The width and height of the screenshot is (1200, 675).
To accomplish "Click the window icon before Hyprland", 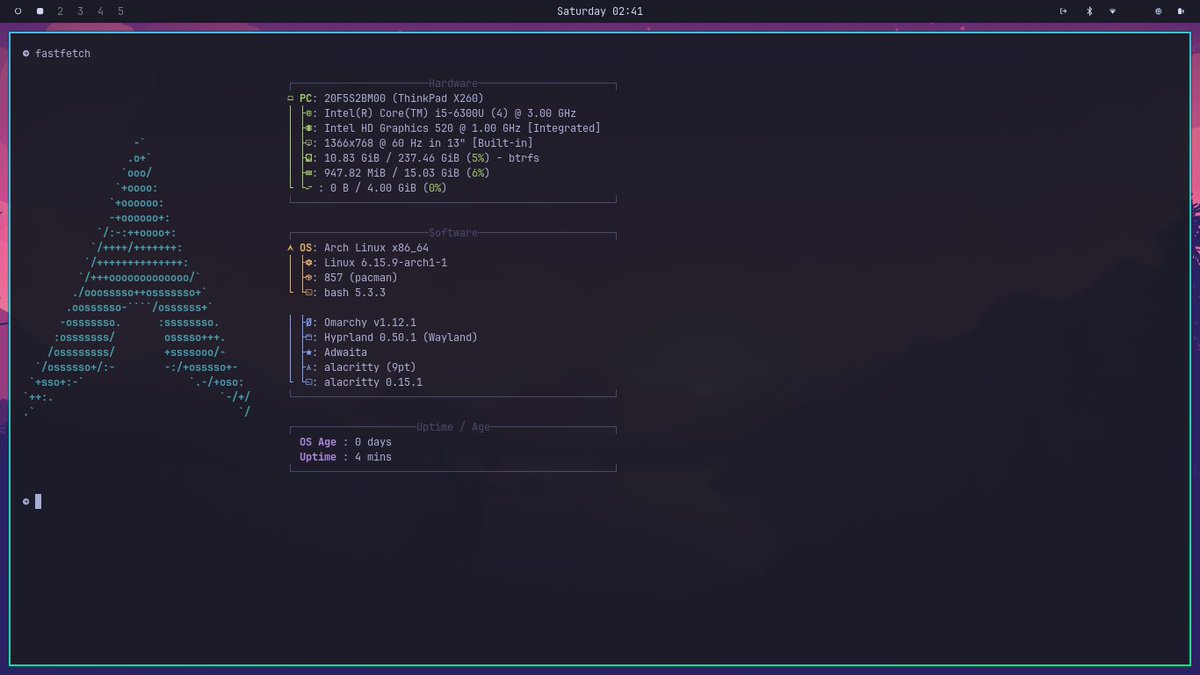I will (x=309, y=338).
